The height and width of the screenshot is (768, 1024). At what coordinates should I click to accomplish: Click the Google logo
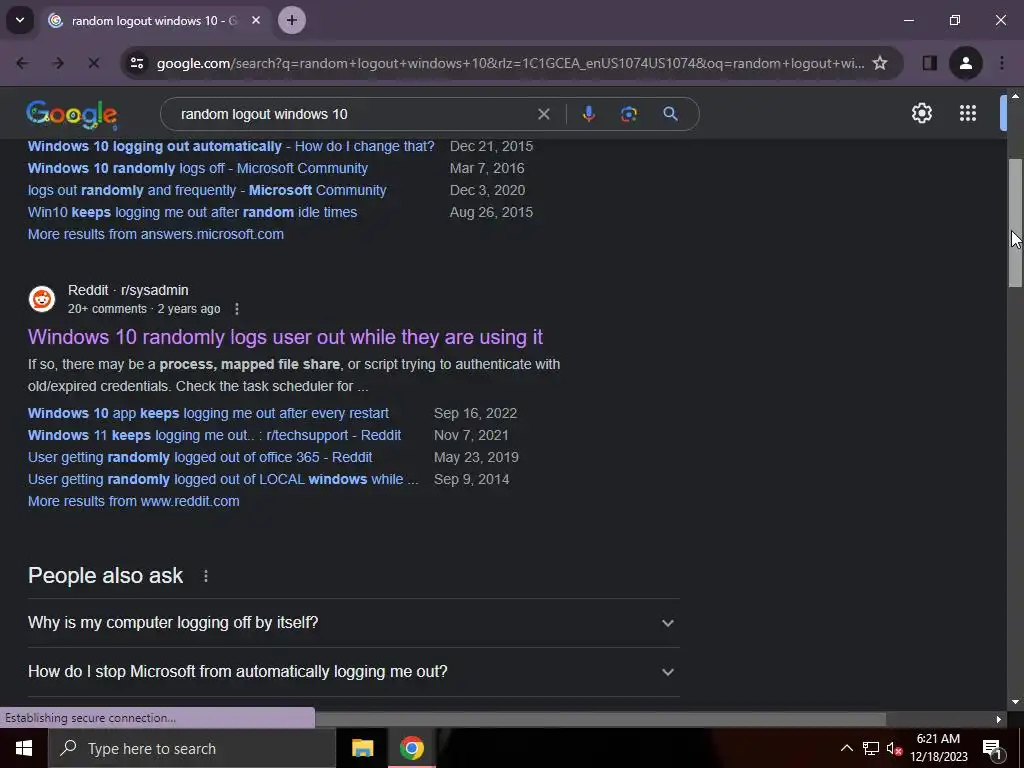click(72, 115)
